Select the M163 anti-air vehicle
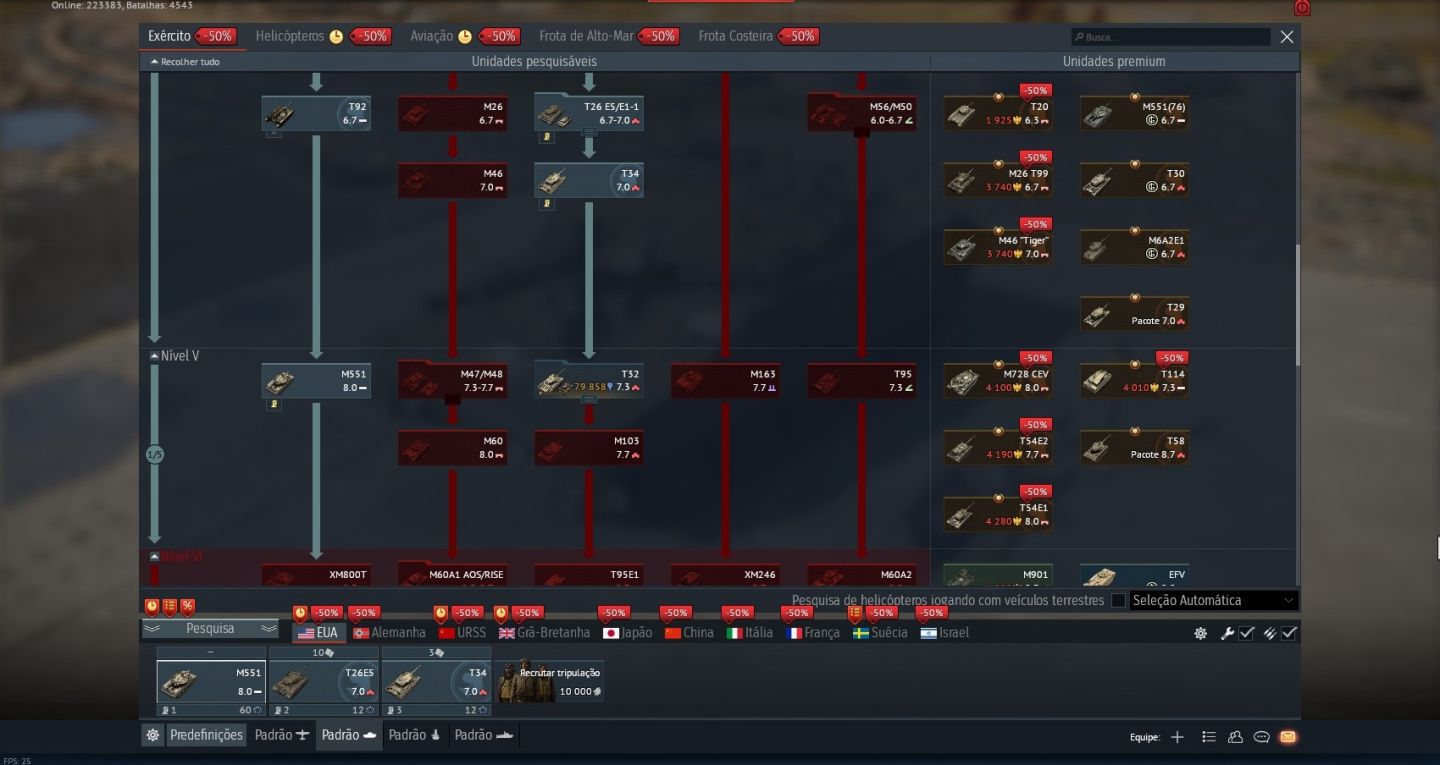Viewport: 1440px width, 765px height. [x=725, y=381]
